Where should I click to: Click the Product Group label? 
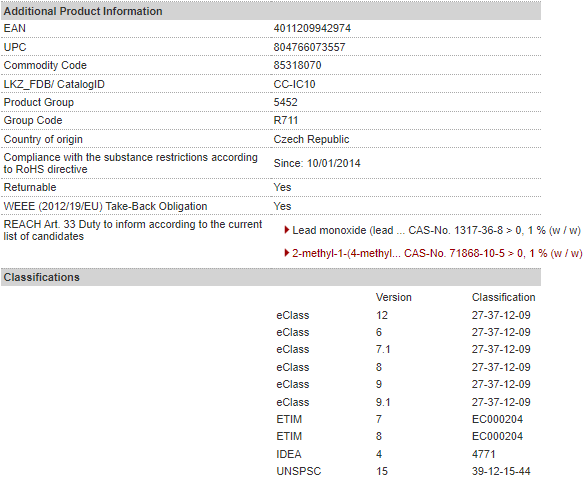(x=38, y=102)
